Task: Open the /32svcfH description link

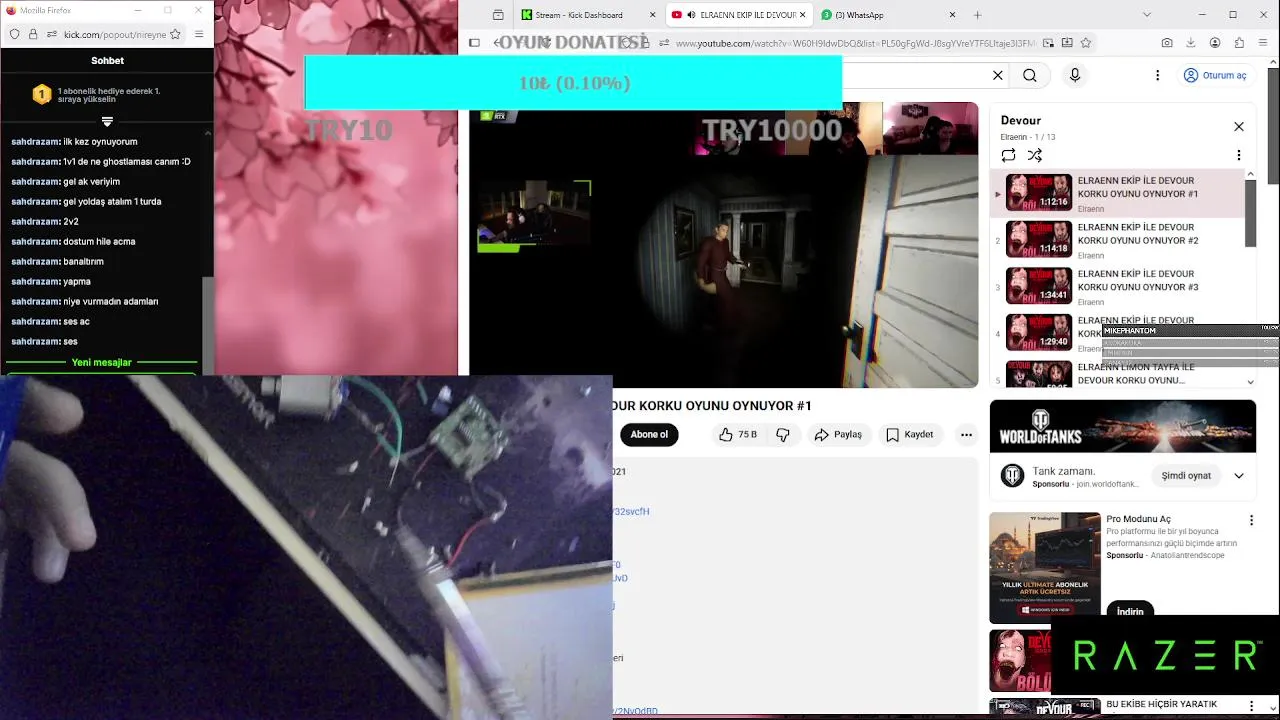Action: 632,511
